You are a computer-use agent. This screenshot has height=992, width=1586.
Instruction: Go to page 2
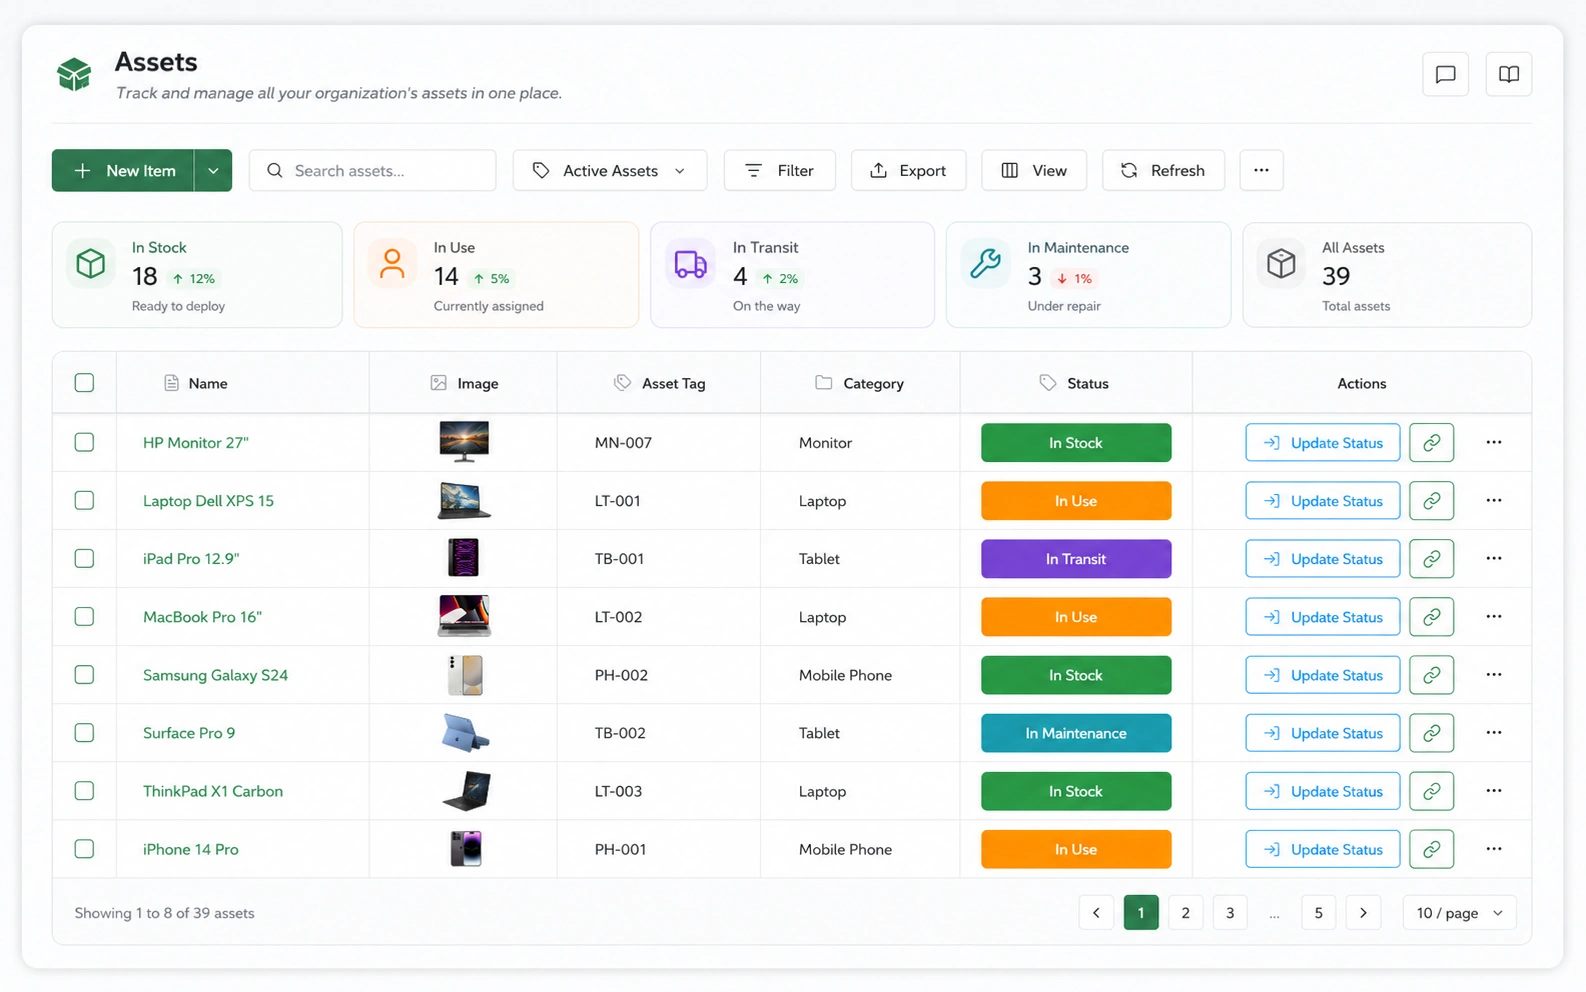pos(1185,912)
